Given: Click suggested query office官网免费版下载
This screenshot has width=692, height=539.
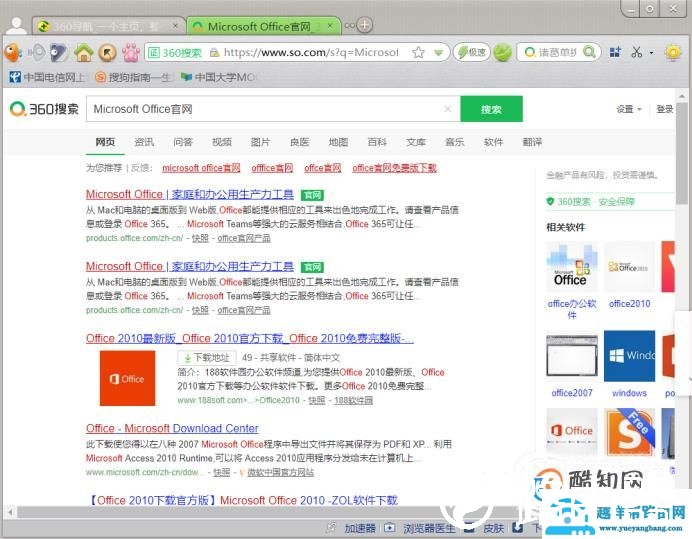Looking at the screenshot, I should 394,168.
